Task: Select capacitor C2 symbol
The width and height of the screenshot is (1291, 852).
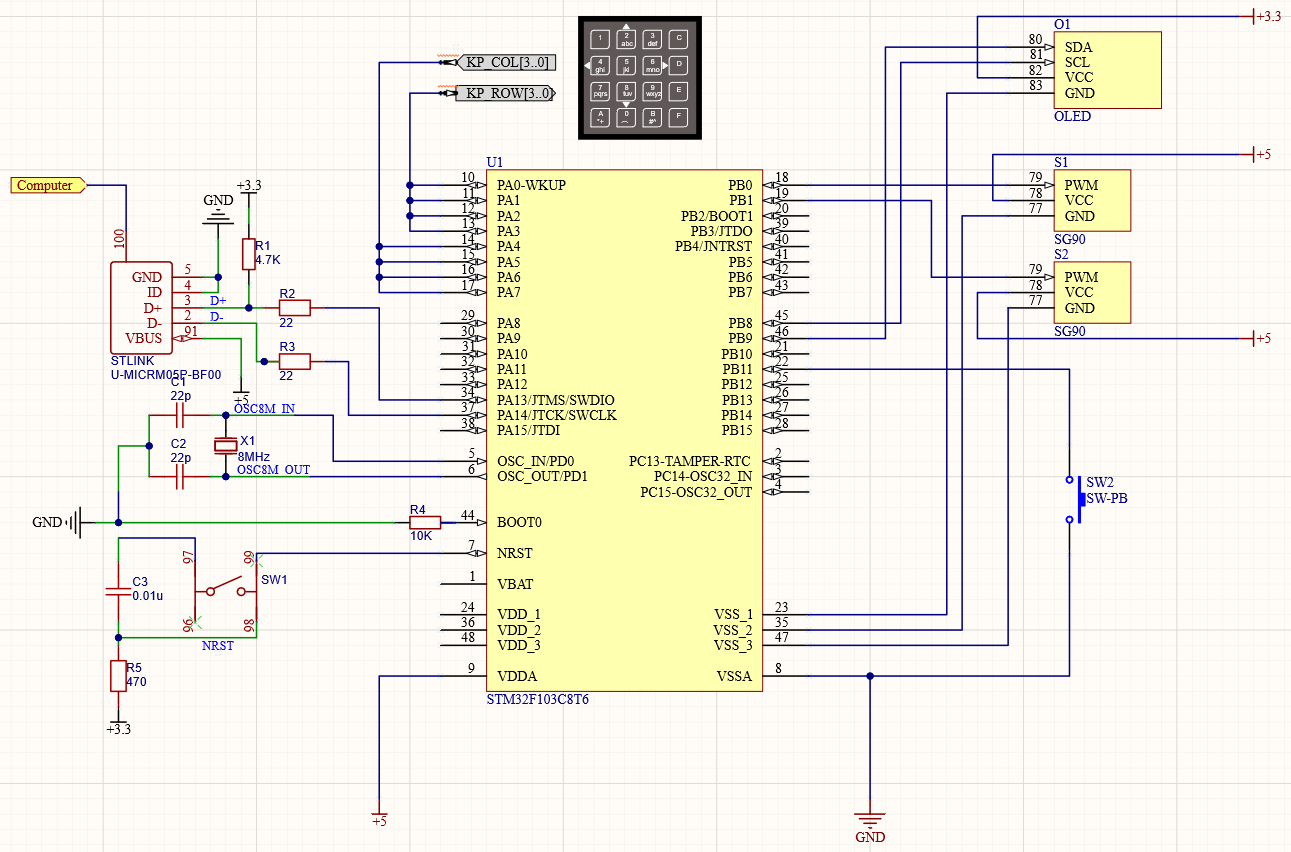Action: tap(180, 476)
